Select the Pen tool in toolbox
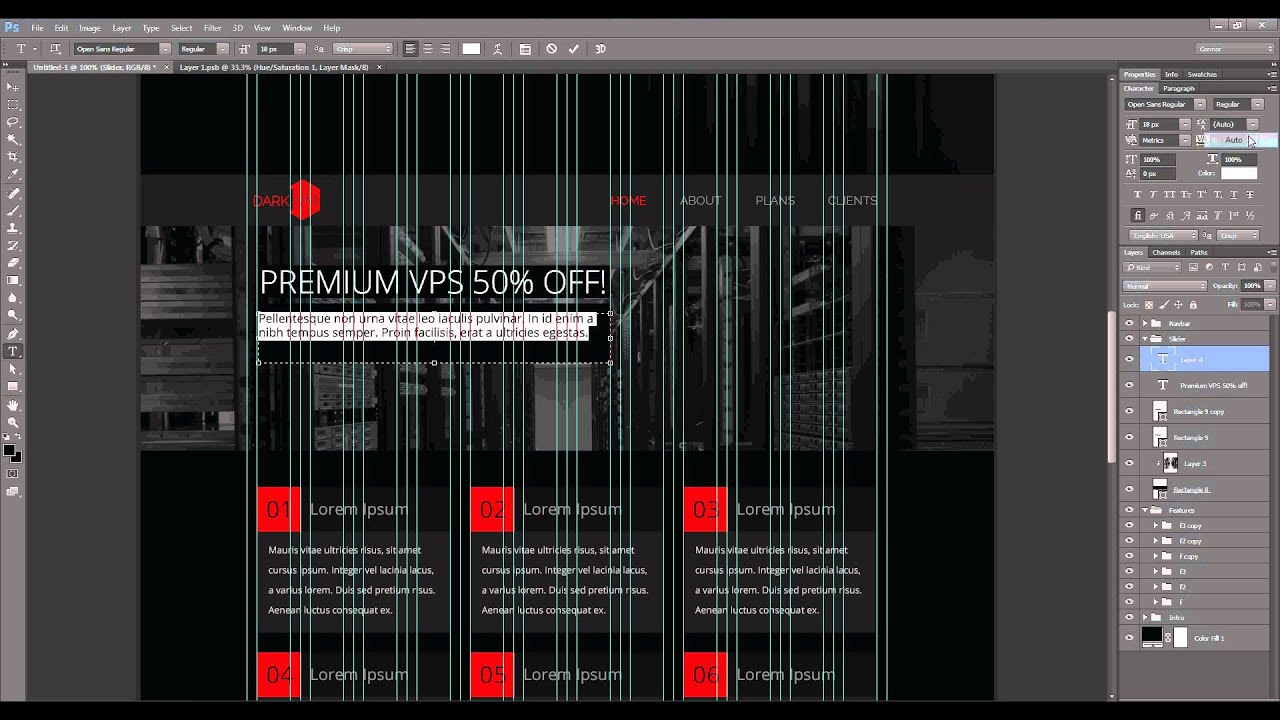 tap(13, 334)
